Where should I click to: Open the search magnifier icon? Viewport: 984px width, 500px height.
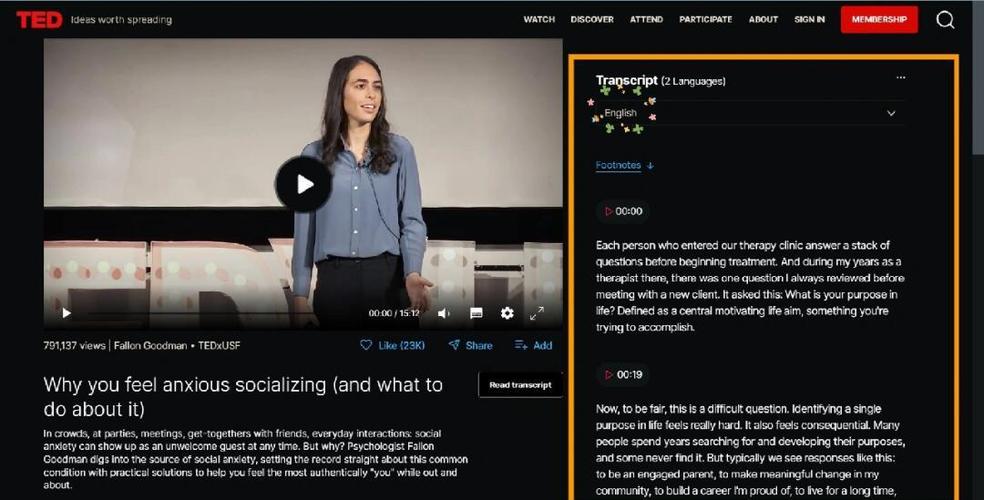tap(945, 19)
